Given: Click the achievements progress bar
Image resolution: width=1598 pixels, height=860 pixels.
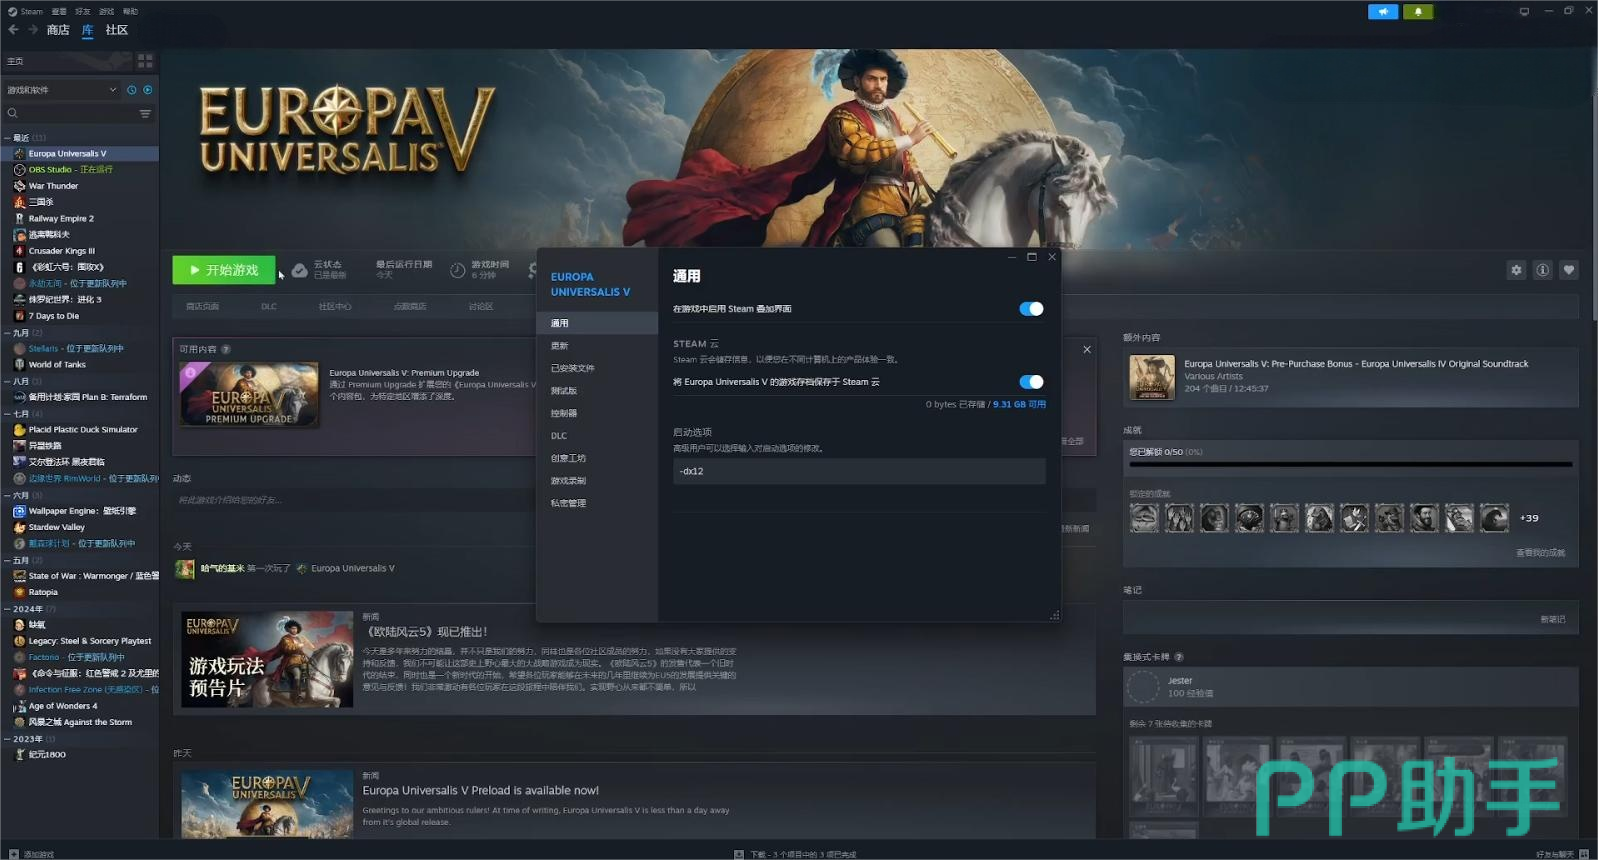Looking at the screenshot, I should pyautogui.click(x=1350, y=464).
